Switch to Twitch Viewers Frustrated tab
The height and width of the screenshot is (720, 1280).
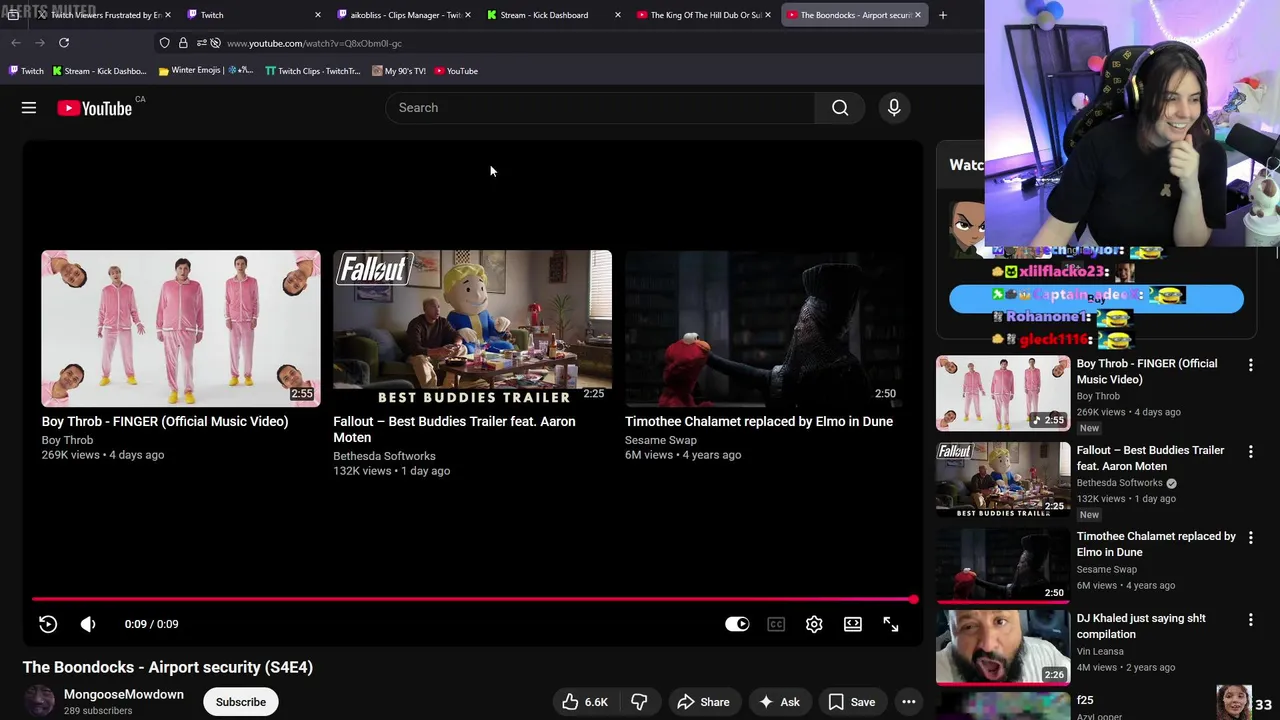[x=104, y=15]
